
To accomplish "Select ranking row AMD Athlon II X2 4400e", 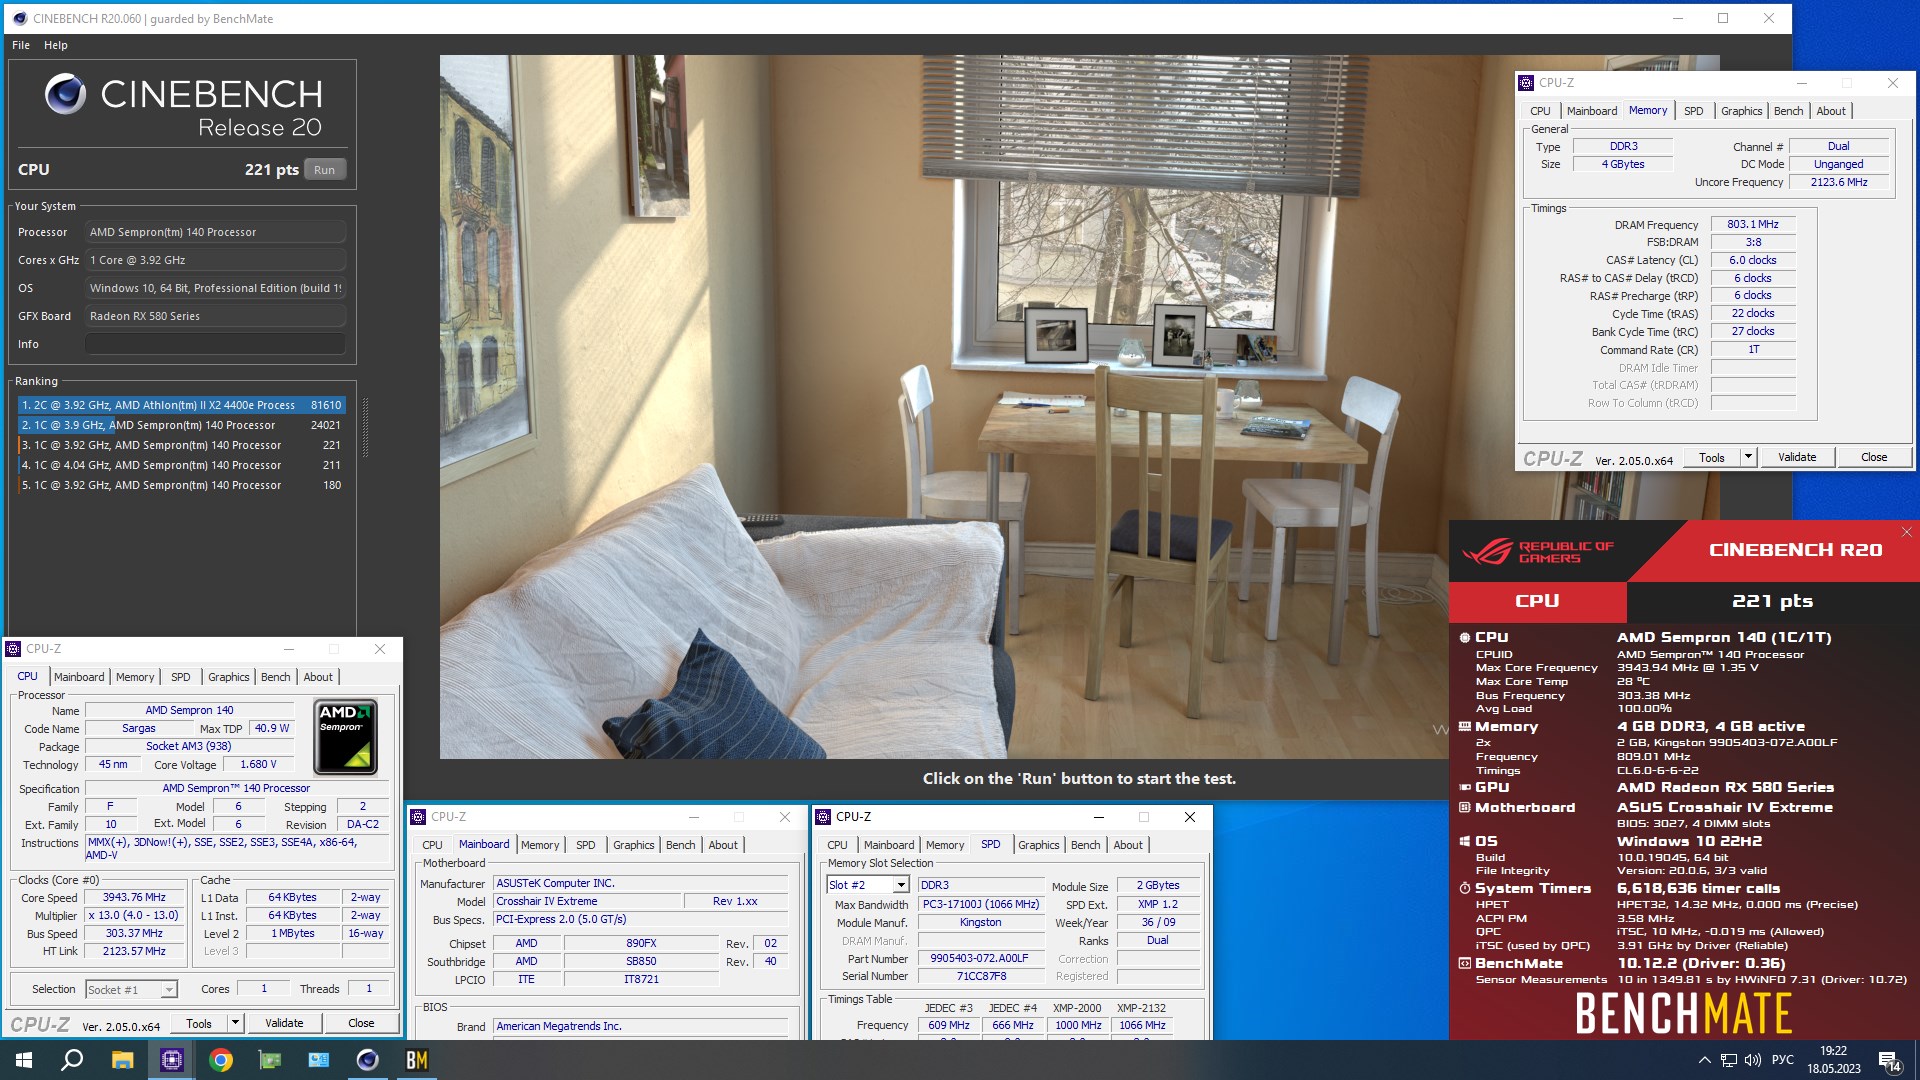I will tap(182, 405).
